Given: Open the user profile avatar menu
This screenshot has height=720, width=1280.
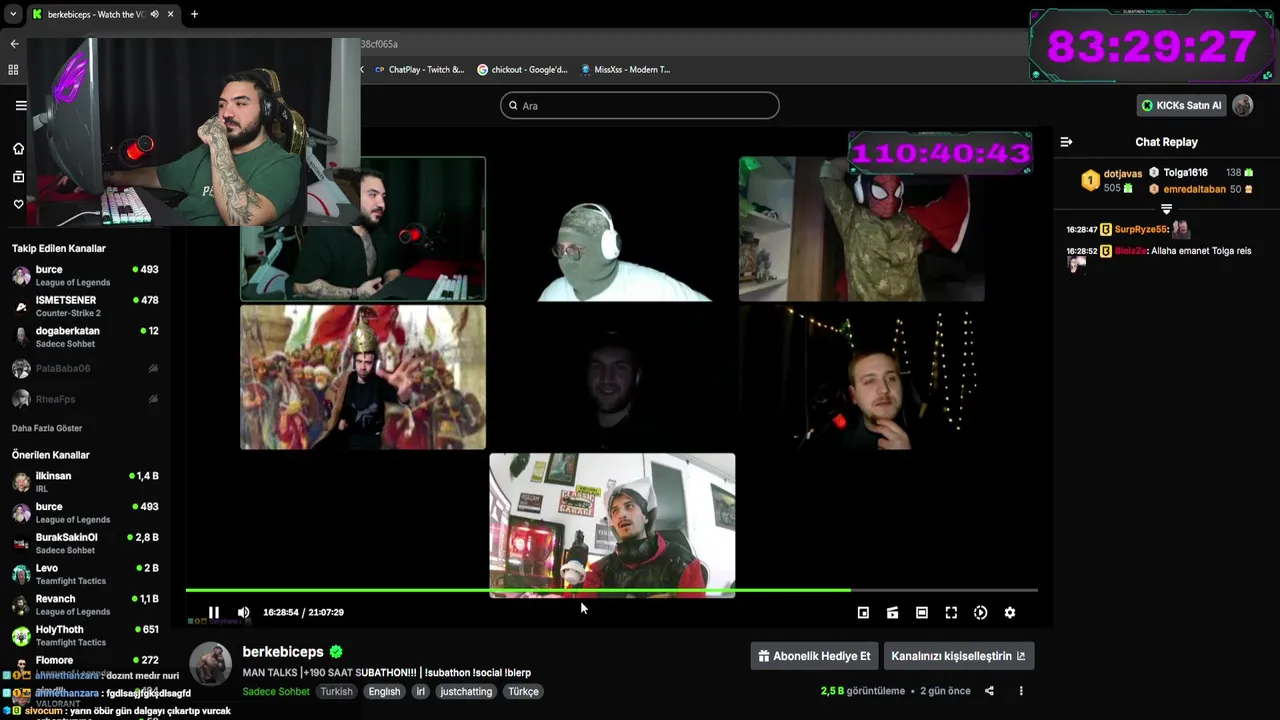Looking at the screenshot, I should coord(1243,105).
